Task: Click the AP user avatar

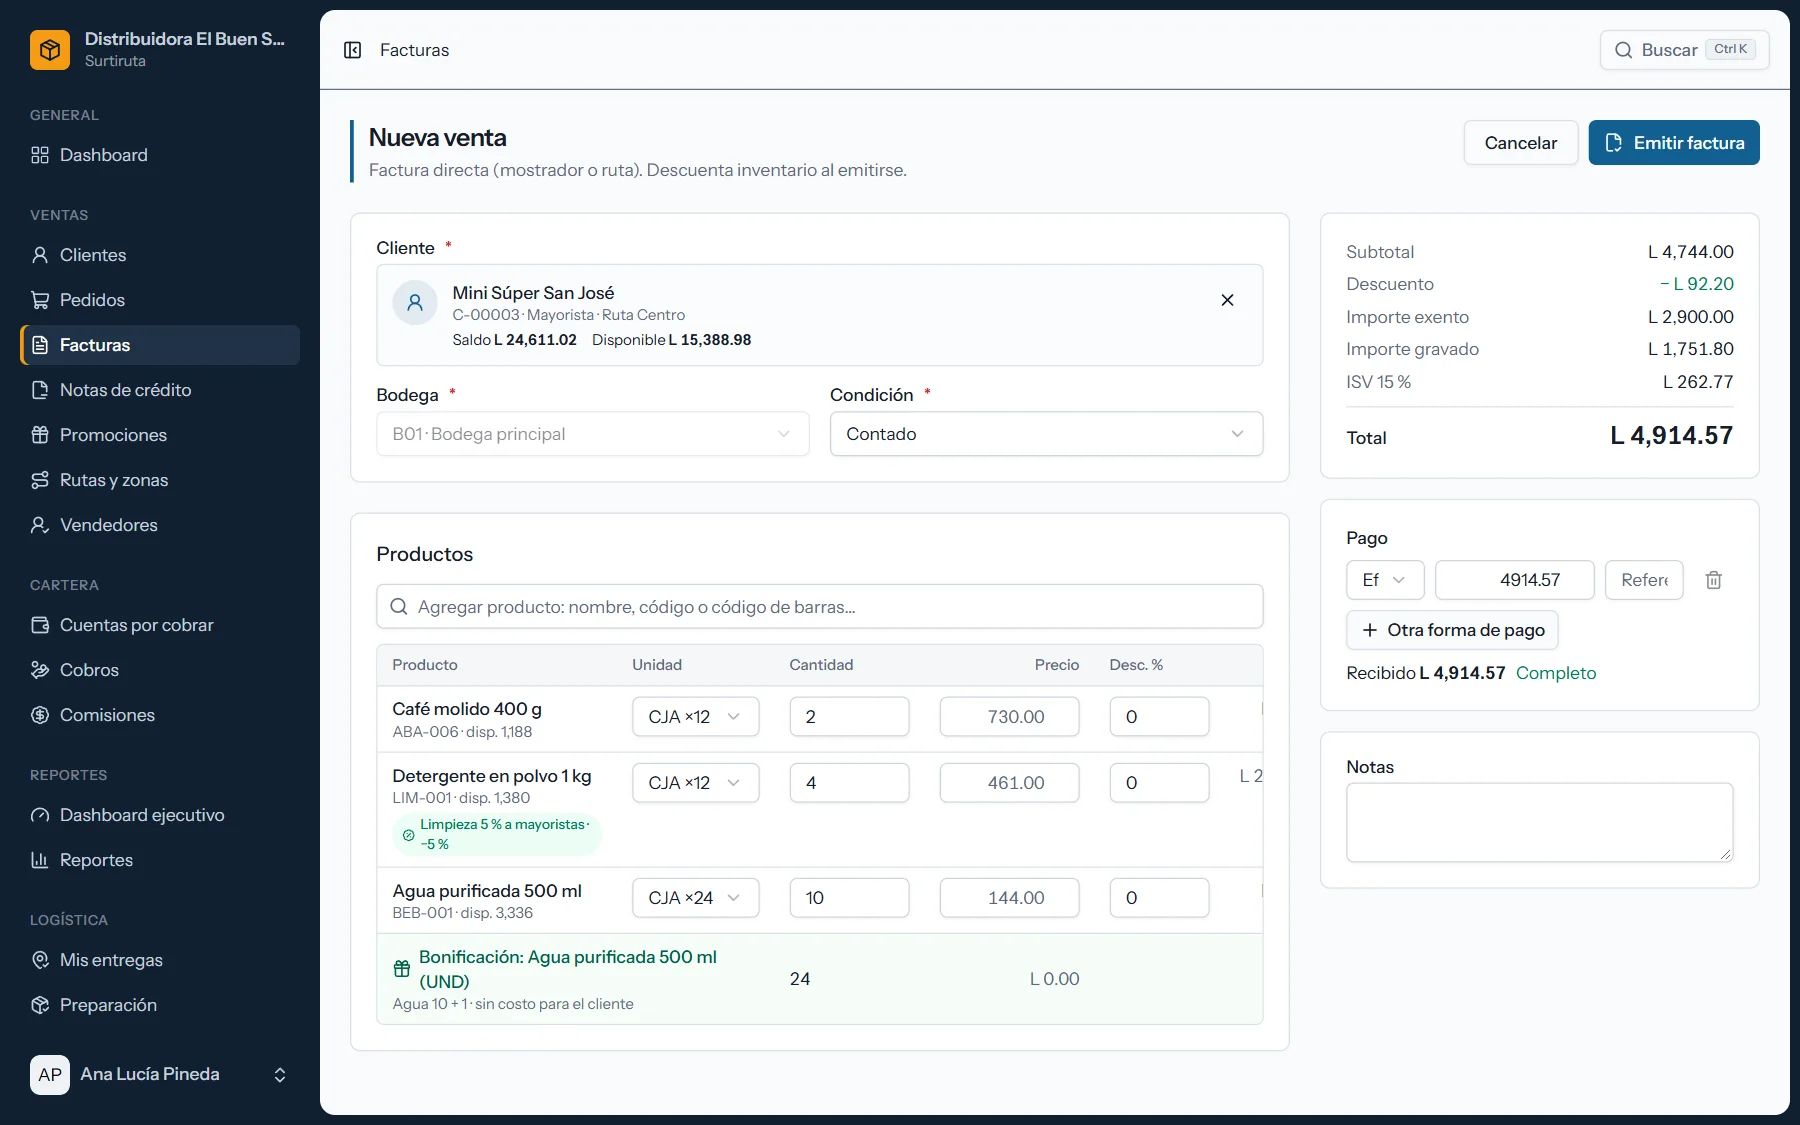Action: point(50,1075)
